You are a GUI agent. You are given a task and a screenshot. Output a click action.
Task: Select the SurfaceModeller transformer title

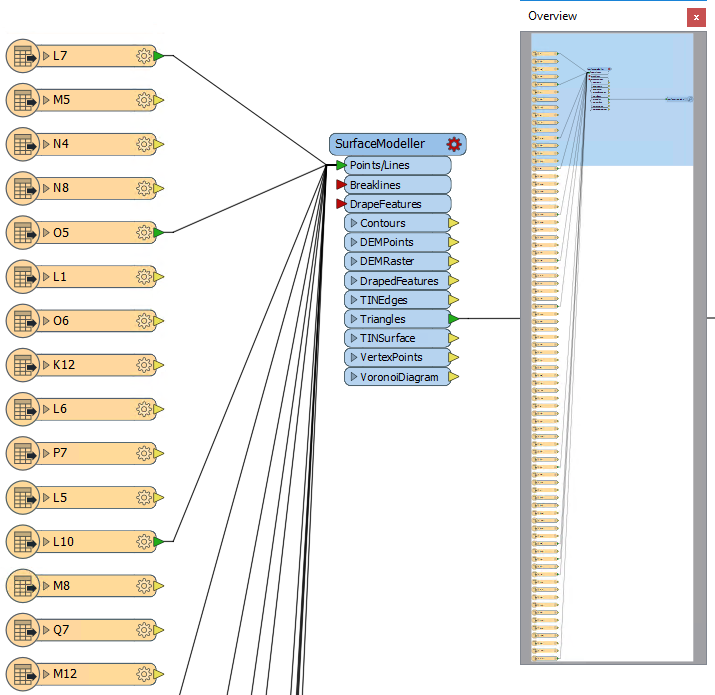380,144
